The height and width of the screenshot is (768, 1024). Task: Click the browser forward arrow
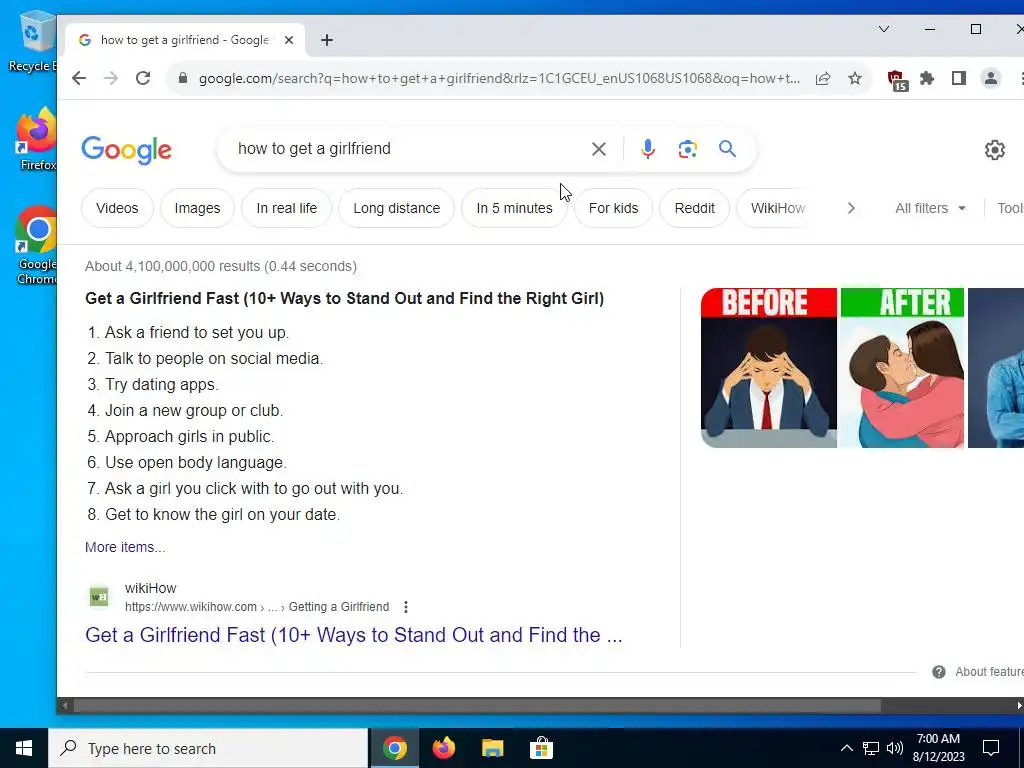tap(111, 78)
